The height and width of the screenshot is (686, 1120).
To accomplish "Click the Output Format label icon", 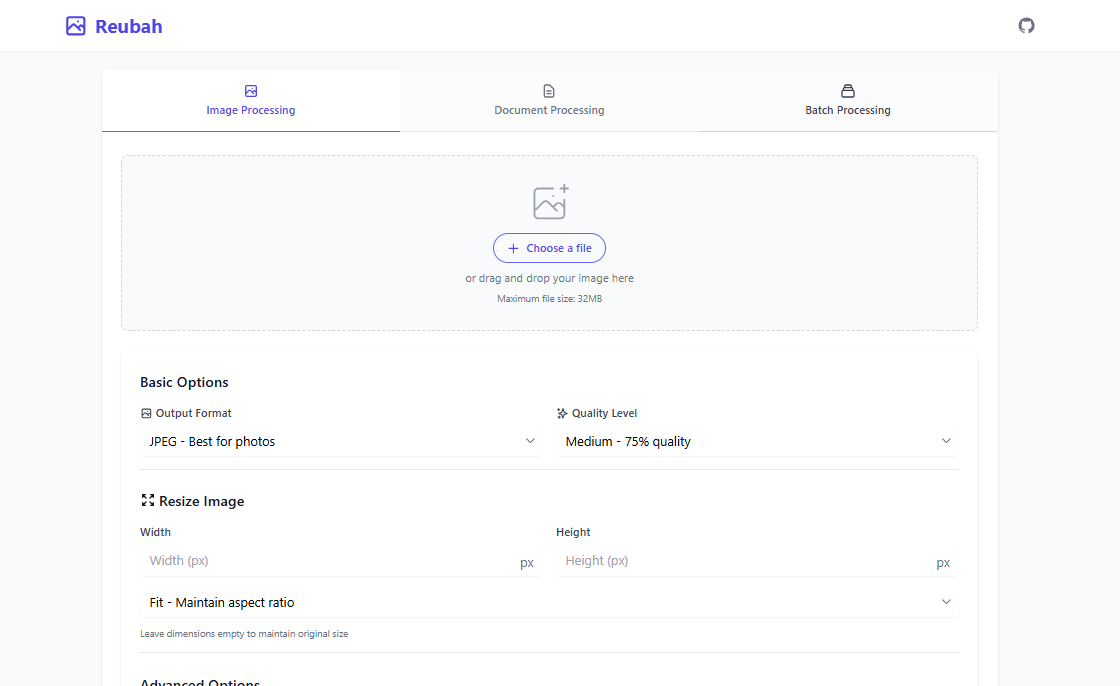I will [146, 413].
